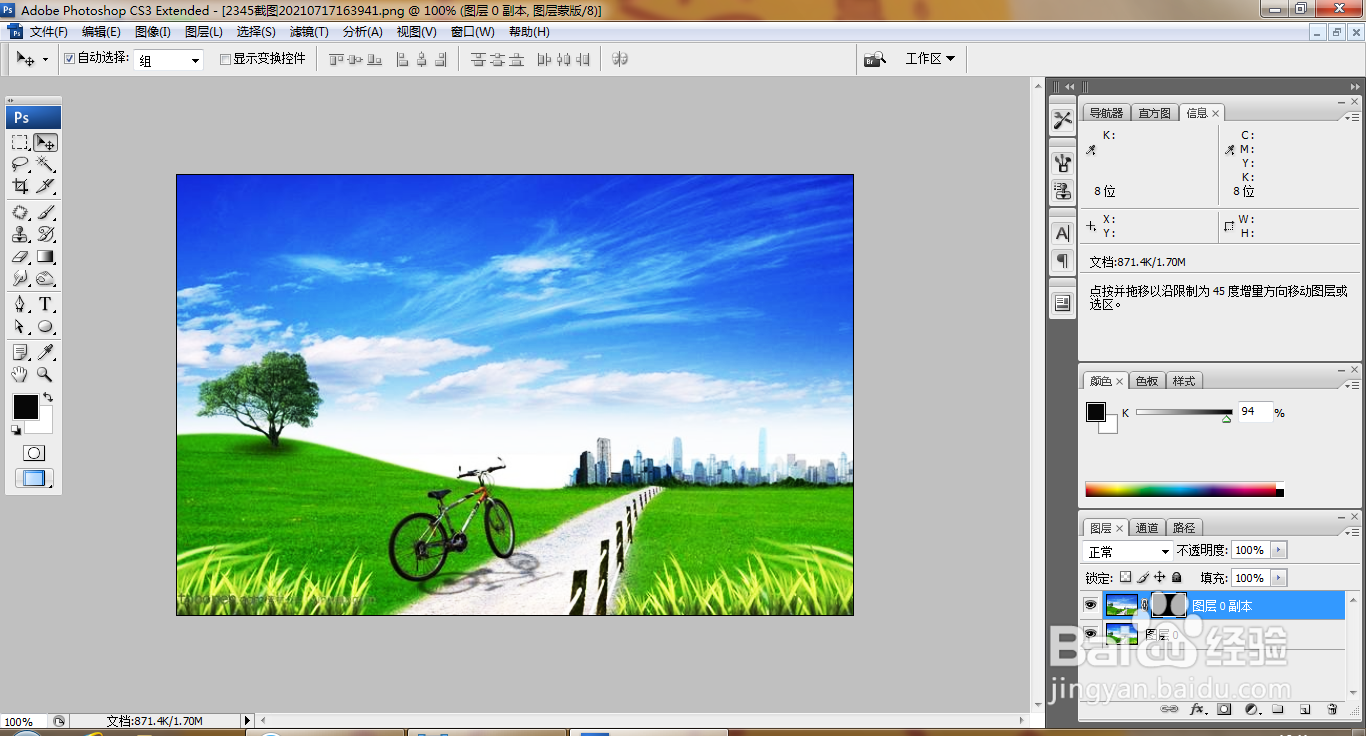Create a new layer
Viewport: 1366px width, 736px height.
coord(1305,709)
